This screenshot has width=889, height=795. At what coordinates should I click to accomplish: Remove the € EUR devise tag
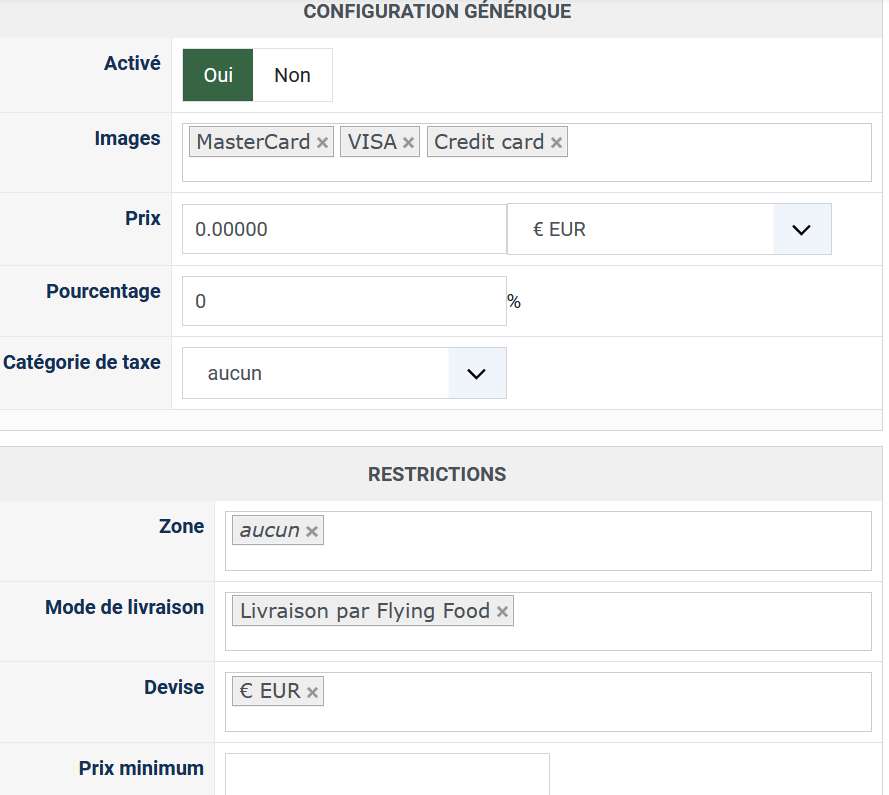pos(312,692)
